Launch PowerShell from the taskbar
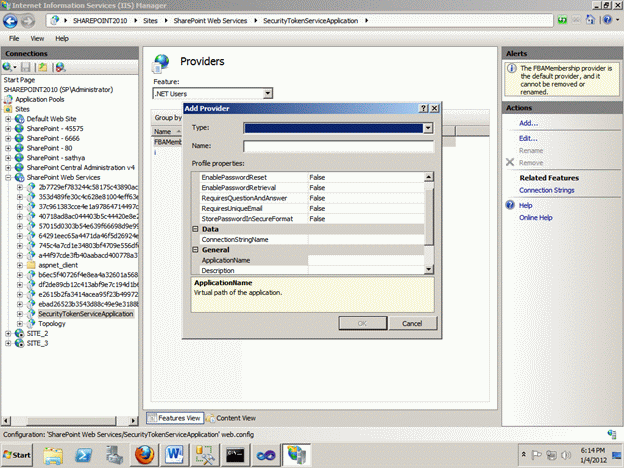The width and height of the screenshot is (624, 468). [x=84, y=455]
